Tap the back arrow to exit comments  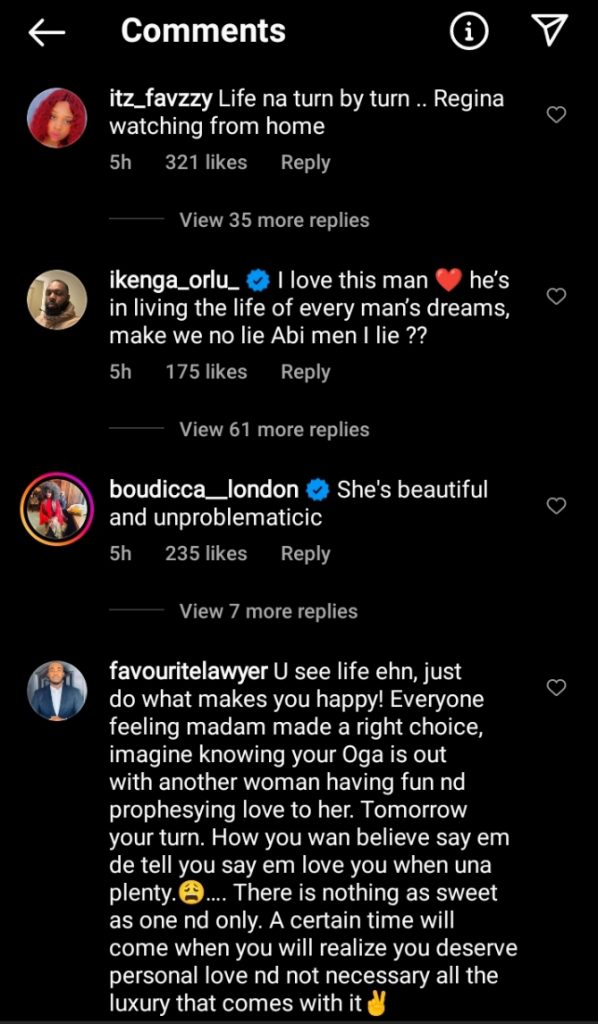44,31
